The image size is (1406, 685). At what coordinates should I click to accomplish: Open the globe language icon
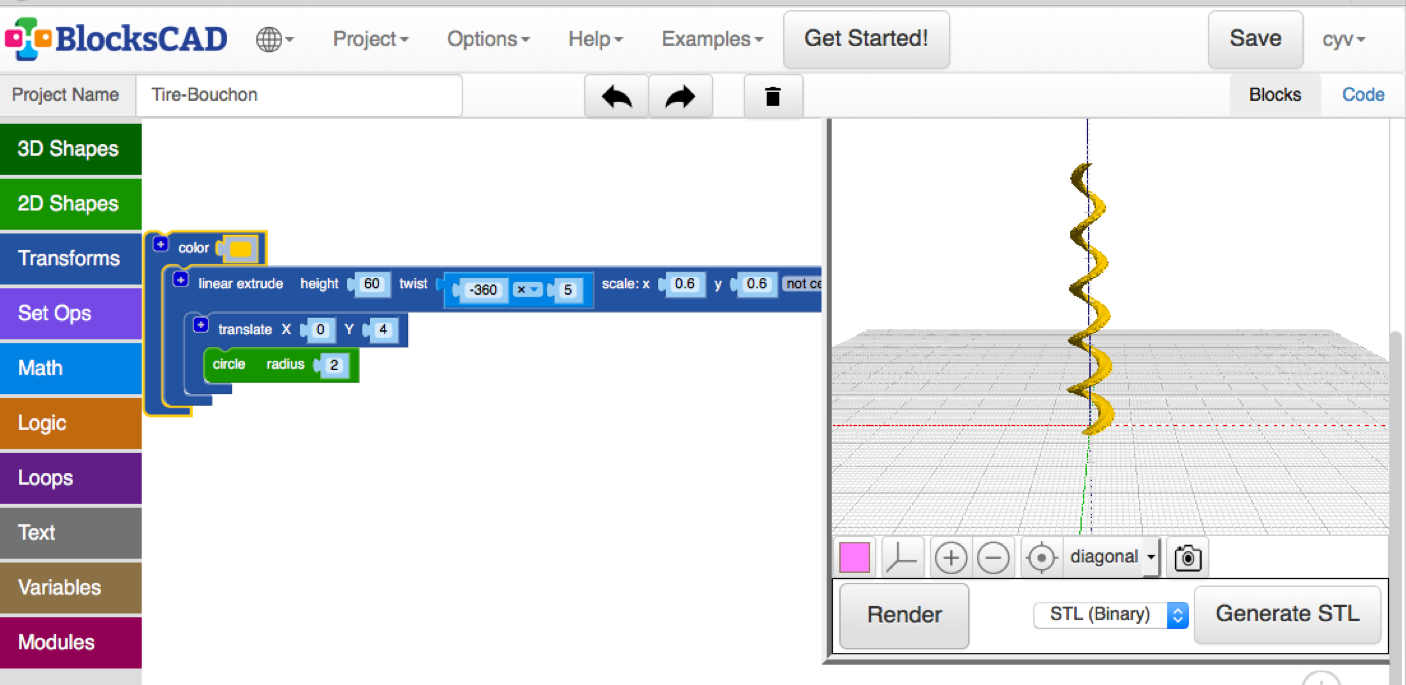coord(269,38)
